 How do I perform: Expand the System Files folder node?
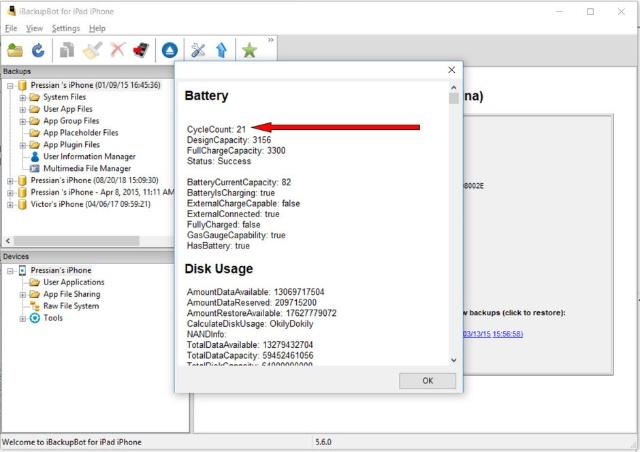pyautogui.click(x=22, y=97)
